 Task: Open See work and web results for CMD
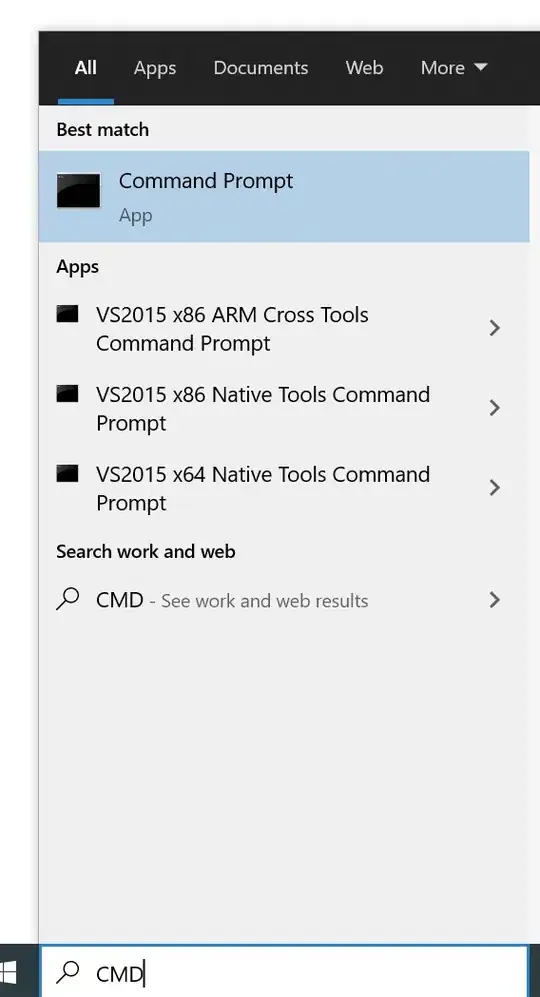pyautogui.click(x=284, y=600)
